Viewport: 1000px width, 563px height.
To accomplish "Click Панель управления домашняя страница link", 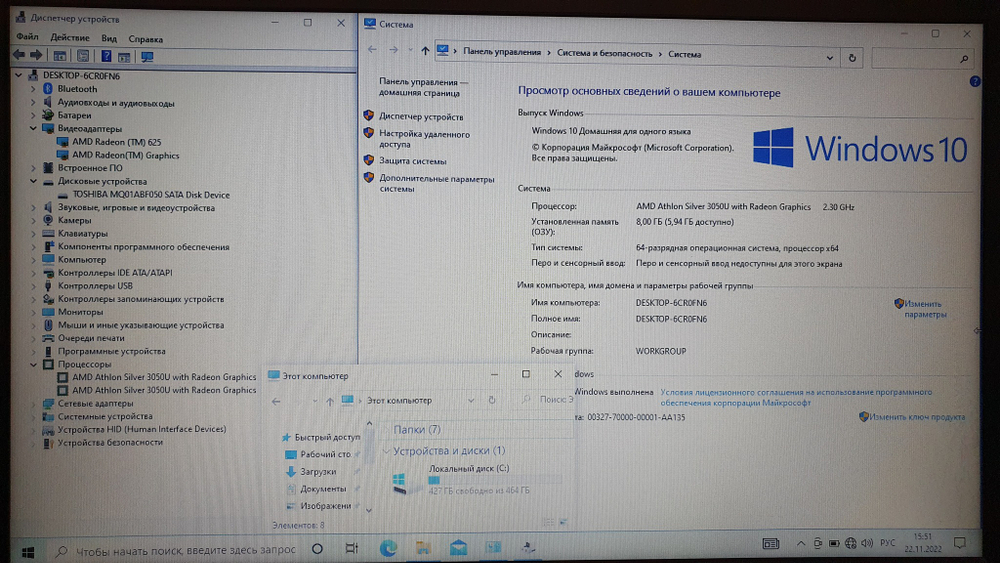I will (423, 87).
